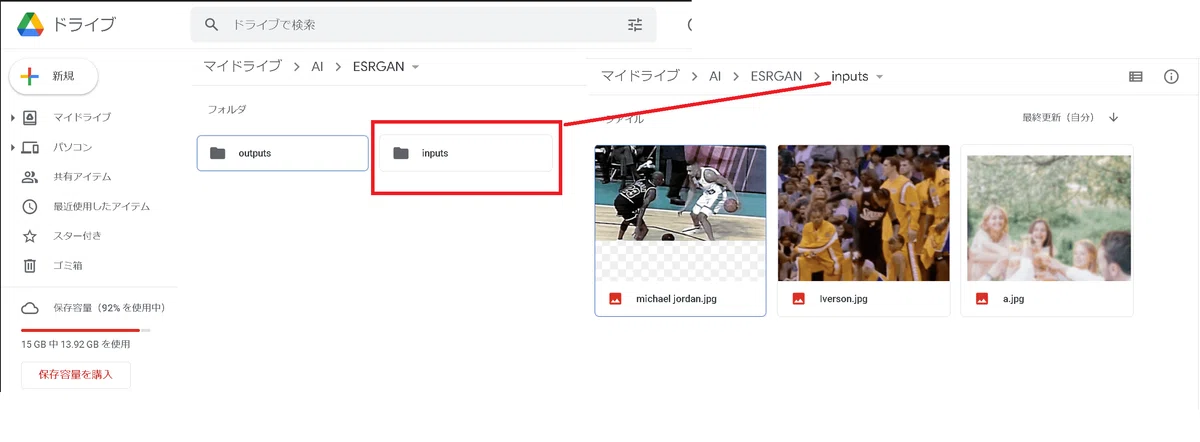
Task: Focus the Drive search field
Action: (x=423, y=24)
